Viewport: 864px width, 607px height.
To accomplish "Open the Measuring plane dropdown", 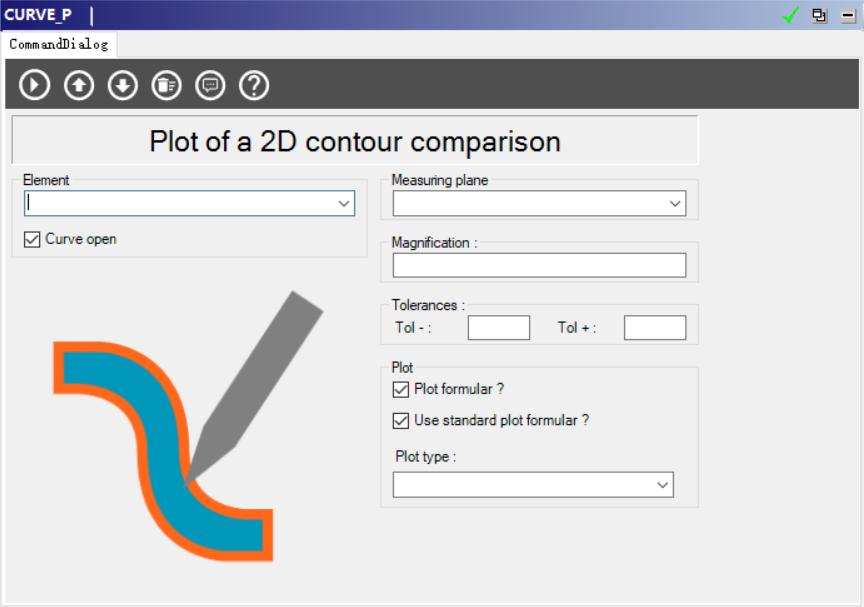I will pyautogui.click(x=674, y=204).
